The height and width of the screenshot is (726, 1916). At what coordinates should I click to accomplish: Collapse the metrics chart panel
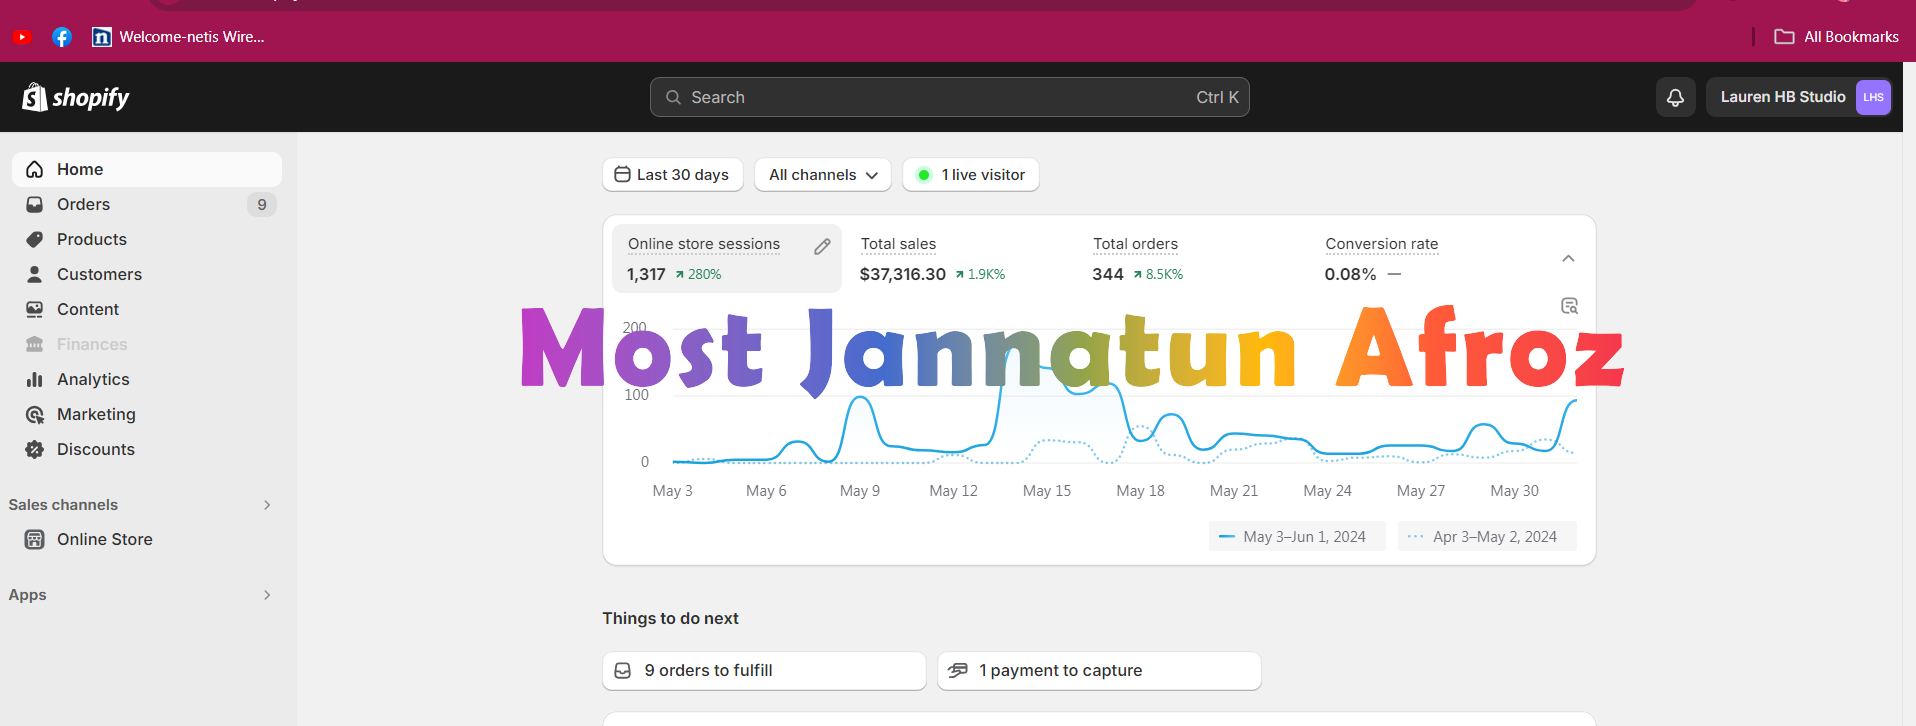(x=1568, y=259)
